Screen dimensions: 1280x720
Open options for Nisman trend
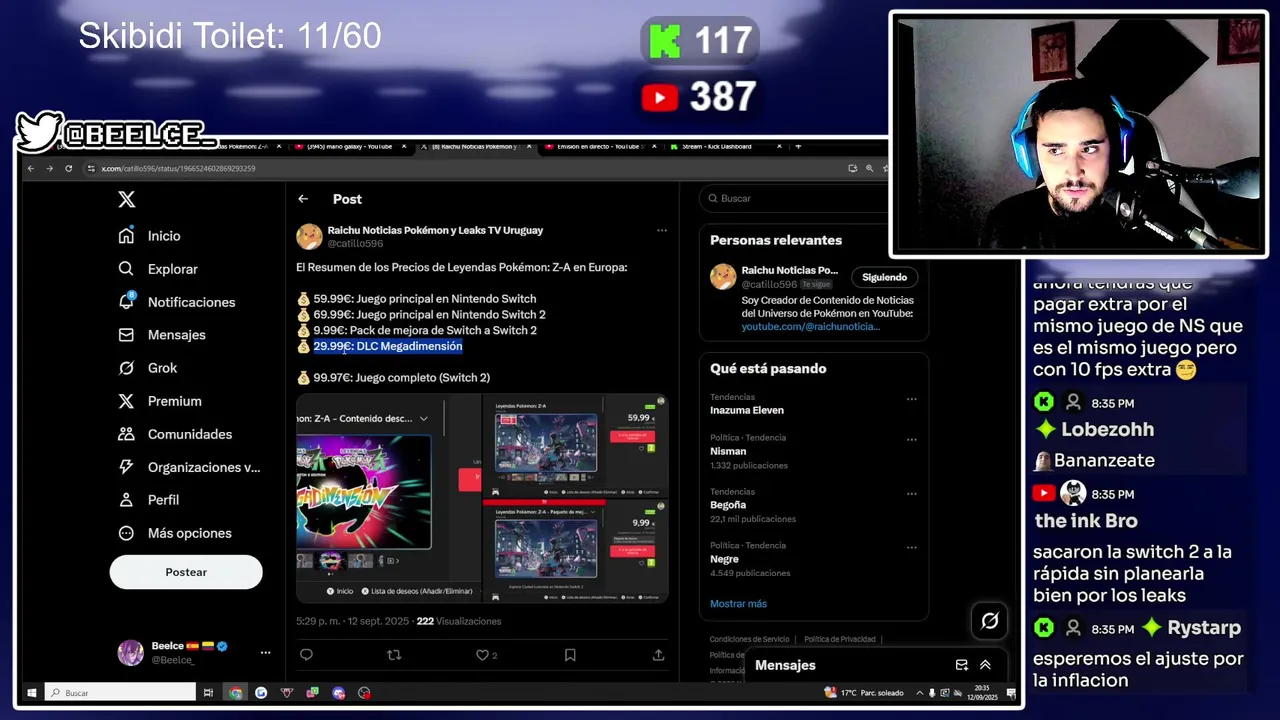click(x=911, y=439)
